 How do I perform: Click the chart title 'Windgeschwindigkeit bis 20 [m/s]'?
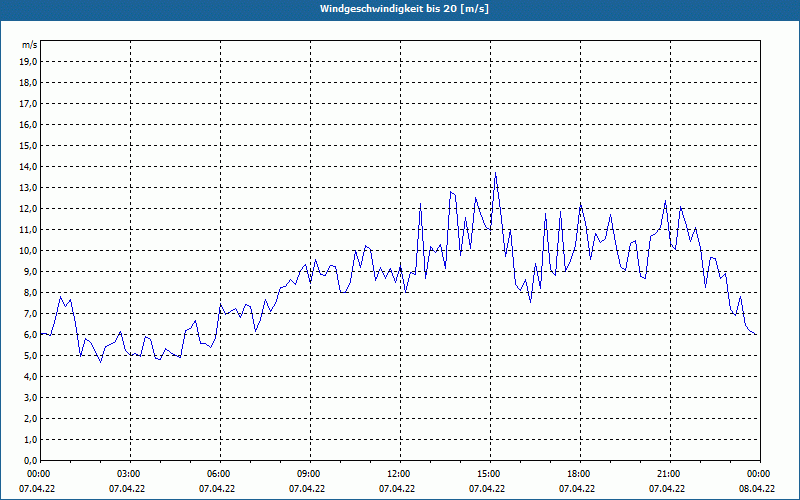pyautogui.click(x=404, y=9)
